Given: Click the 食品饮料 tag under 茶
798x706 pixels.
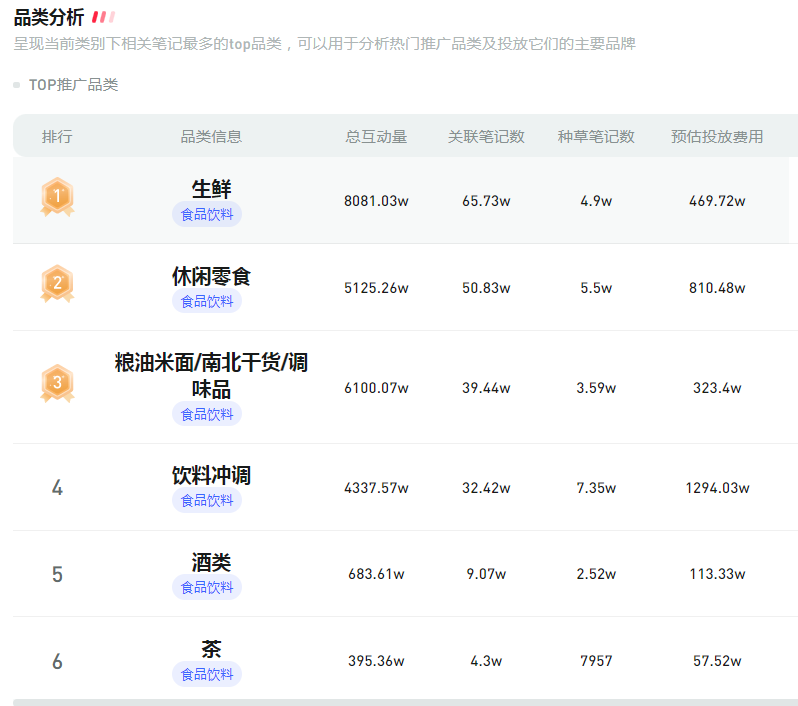Looking at the screenshot, I should (207, 674).
